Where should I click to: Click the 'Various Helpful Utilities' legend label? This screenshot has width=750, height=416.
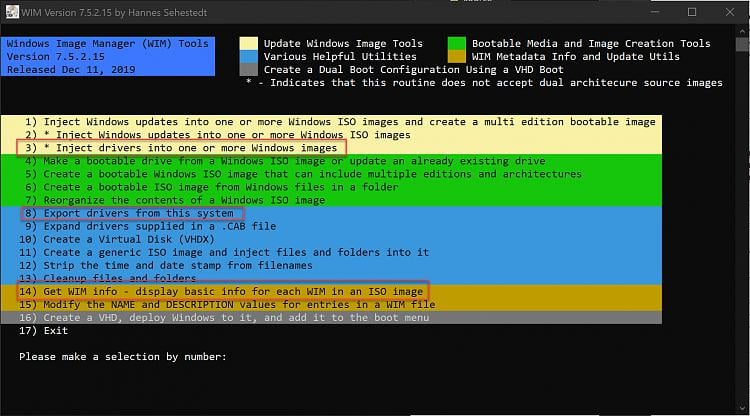tap(340, 56)
